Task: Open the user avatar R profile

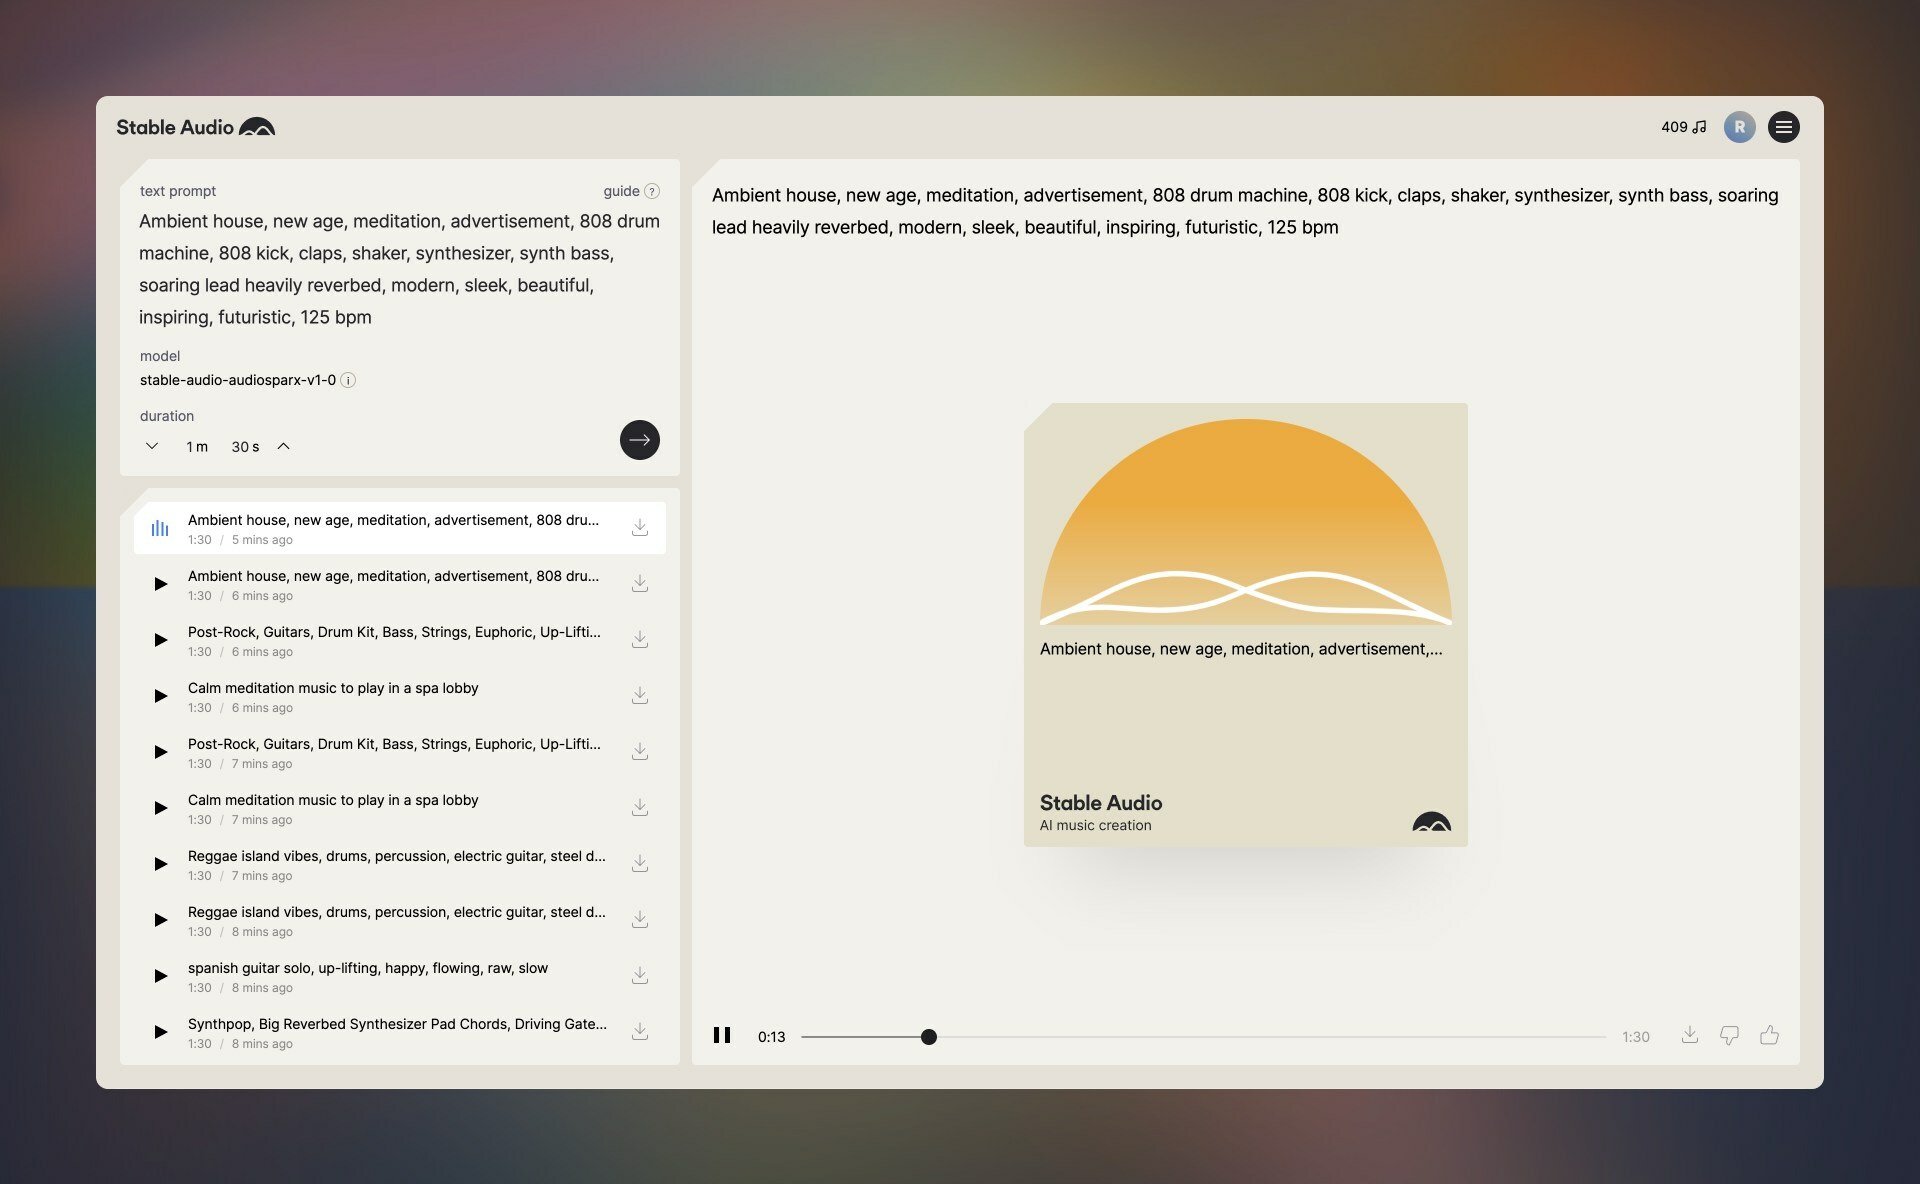Action: (1739, 127)
